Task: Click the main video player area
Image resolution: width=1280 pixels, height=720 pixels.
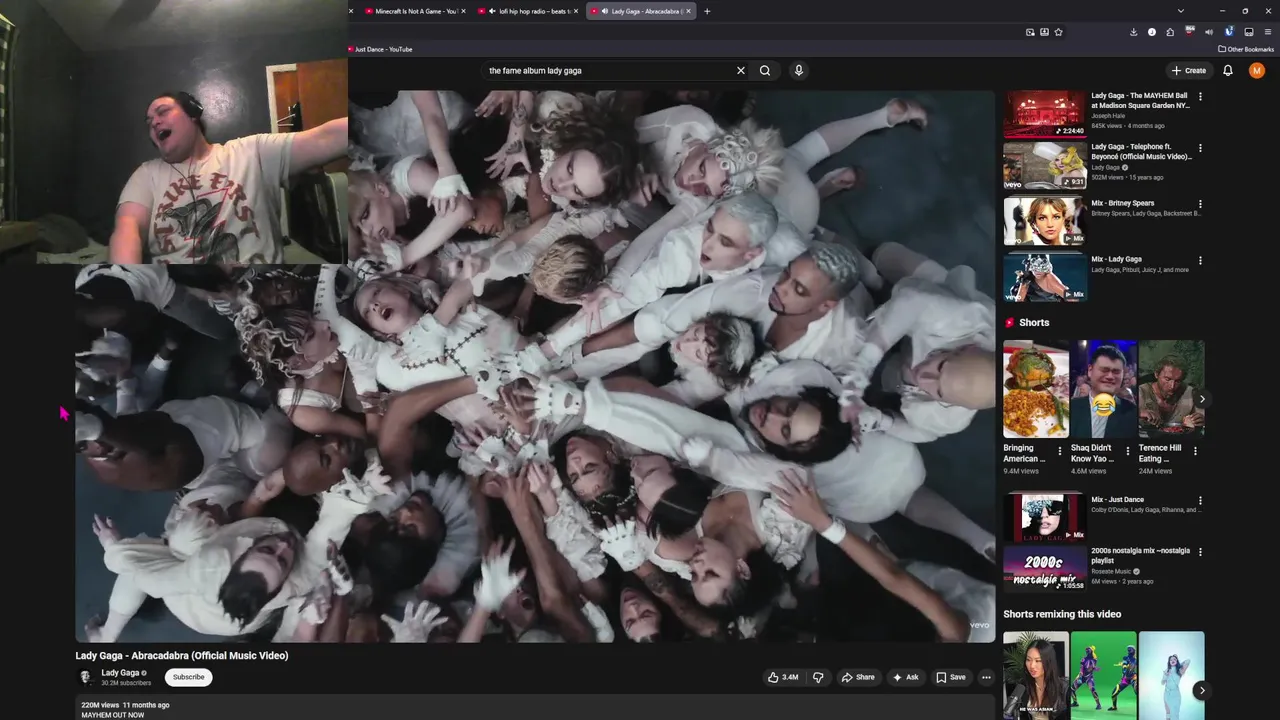Action: click(x=535, y=366)
